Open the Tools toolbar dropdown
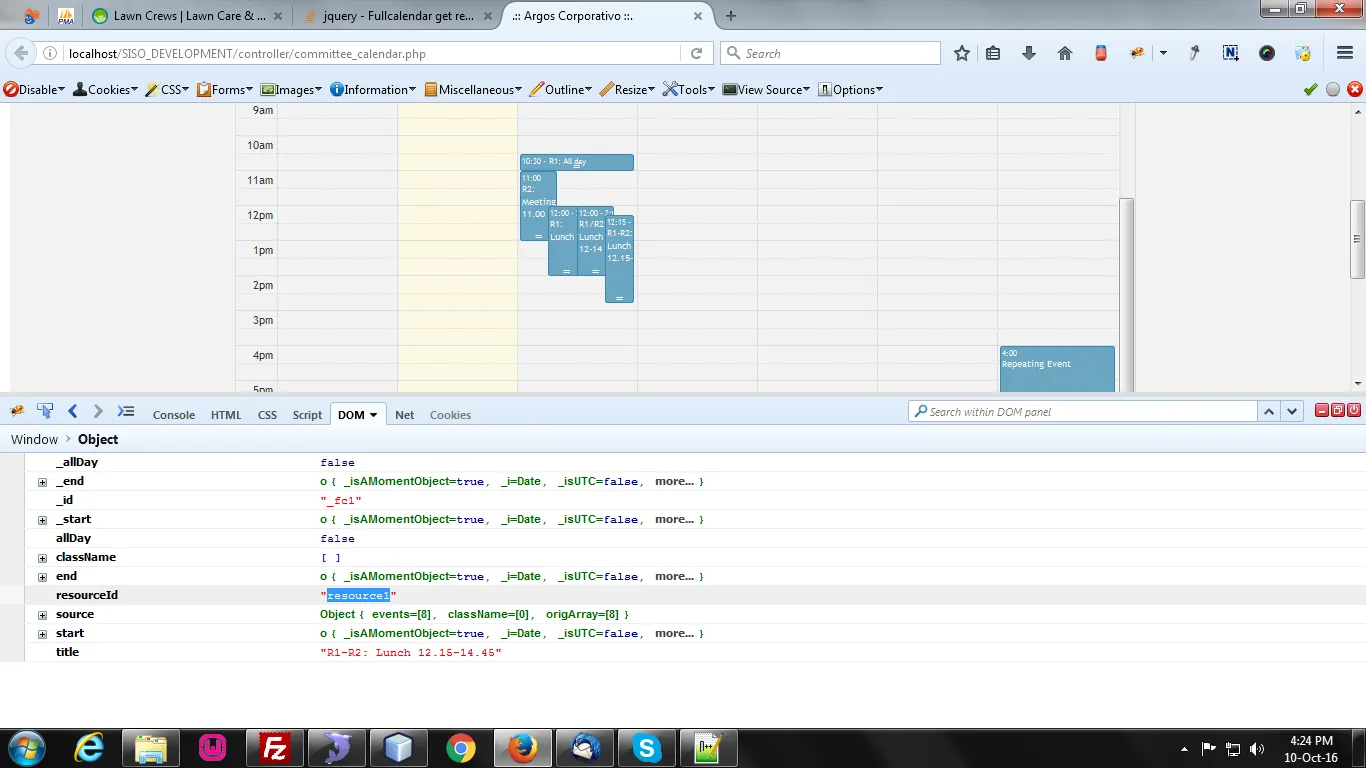The image size is (1366, 768). (690, 90)
